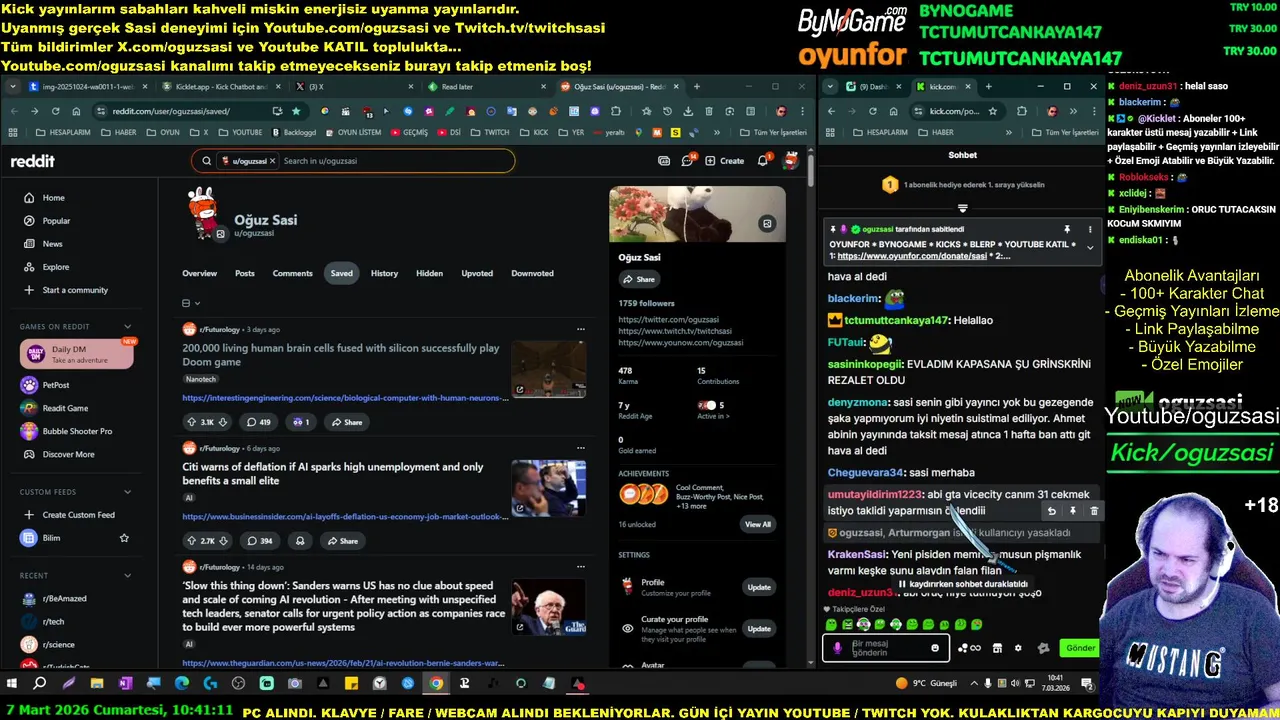This screenshot has width=1280, height=720.
Task: Edit the profile banner image icon
Action: tap(767, 224)
